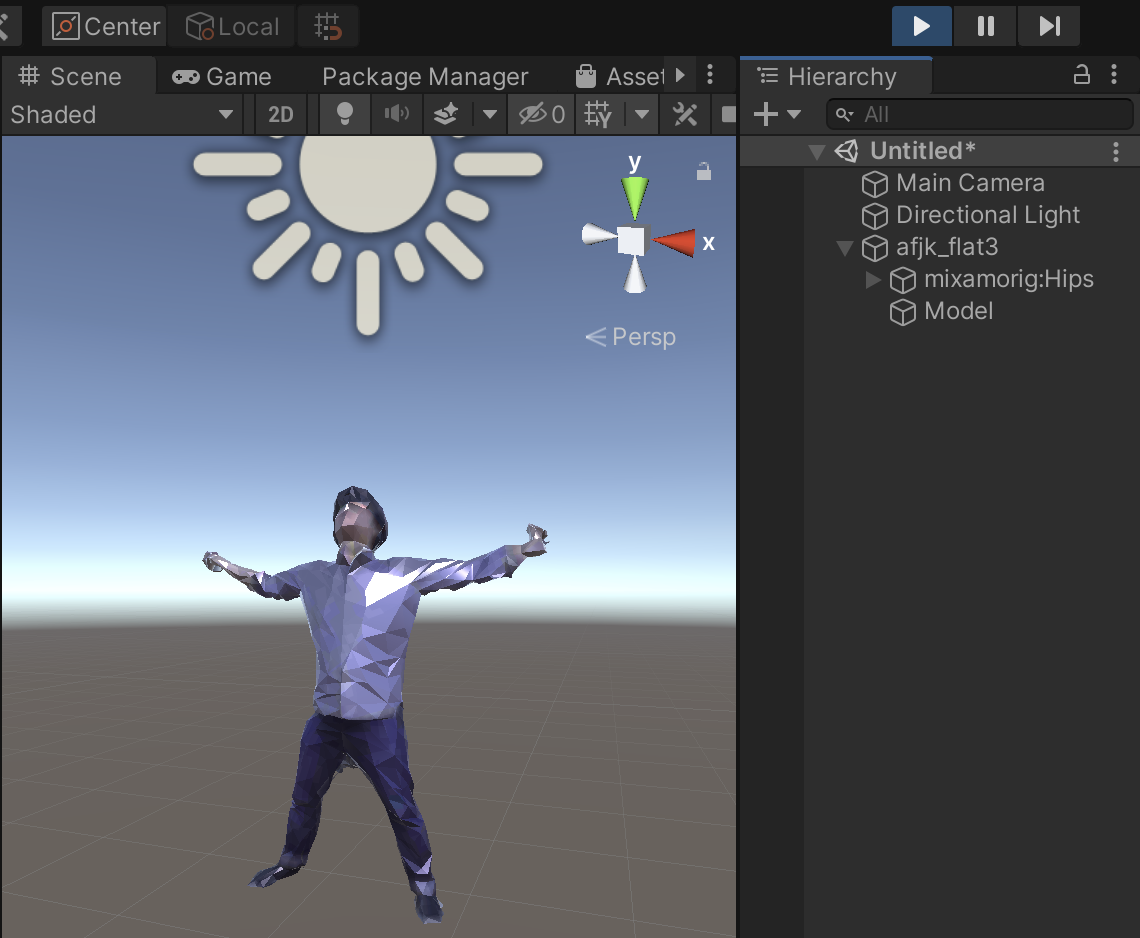Lock the Hierarchy panel with the padlock
Screen dimensions: 1140x938
[1081, 75]
